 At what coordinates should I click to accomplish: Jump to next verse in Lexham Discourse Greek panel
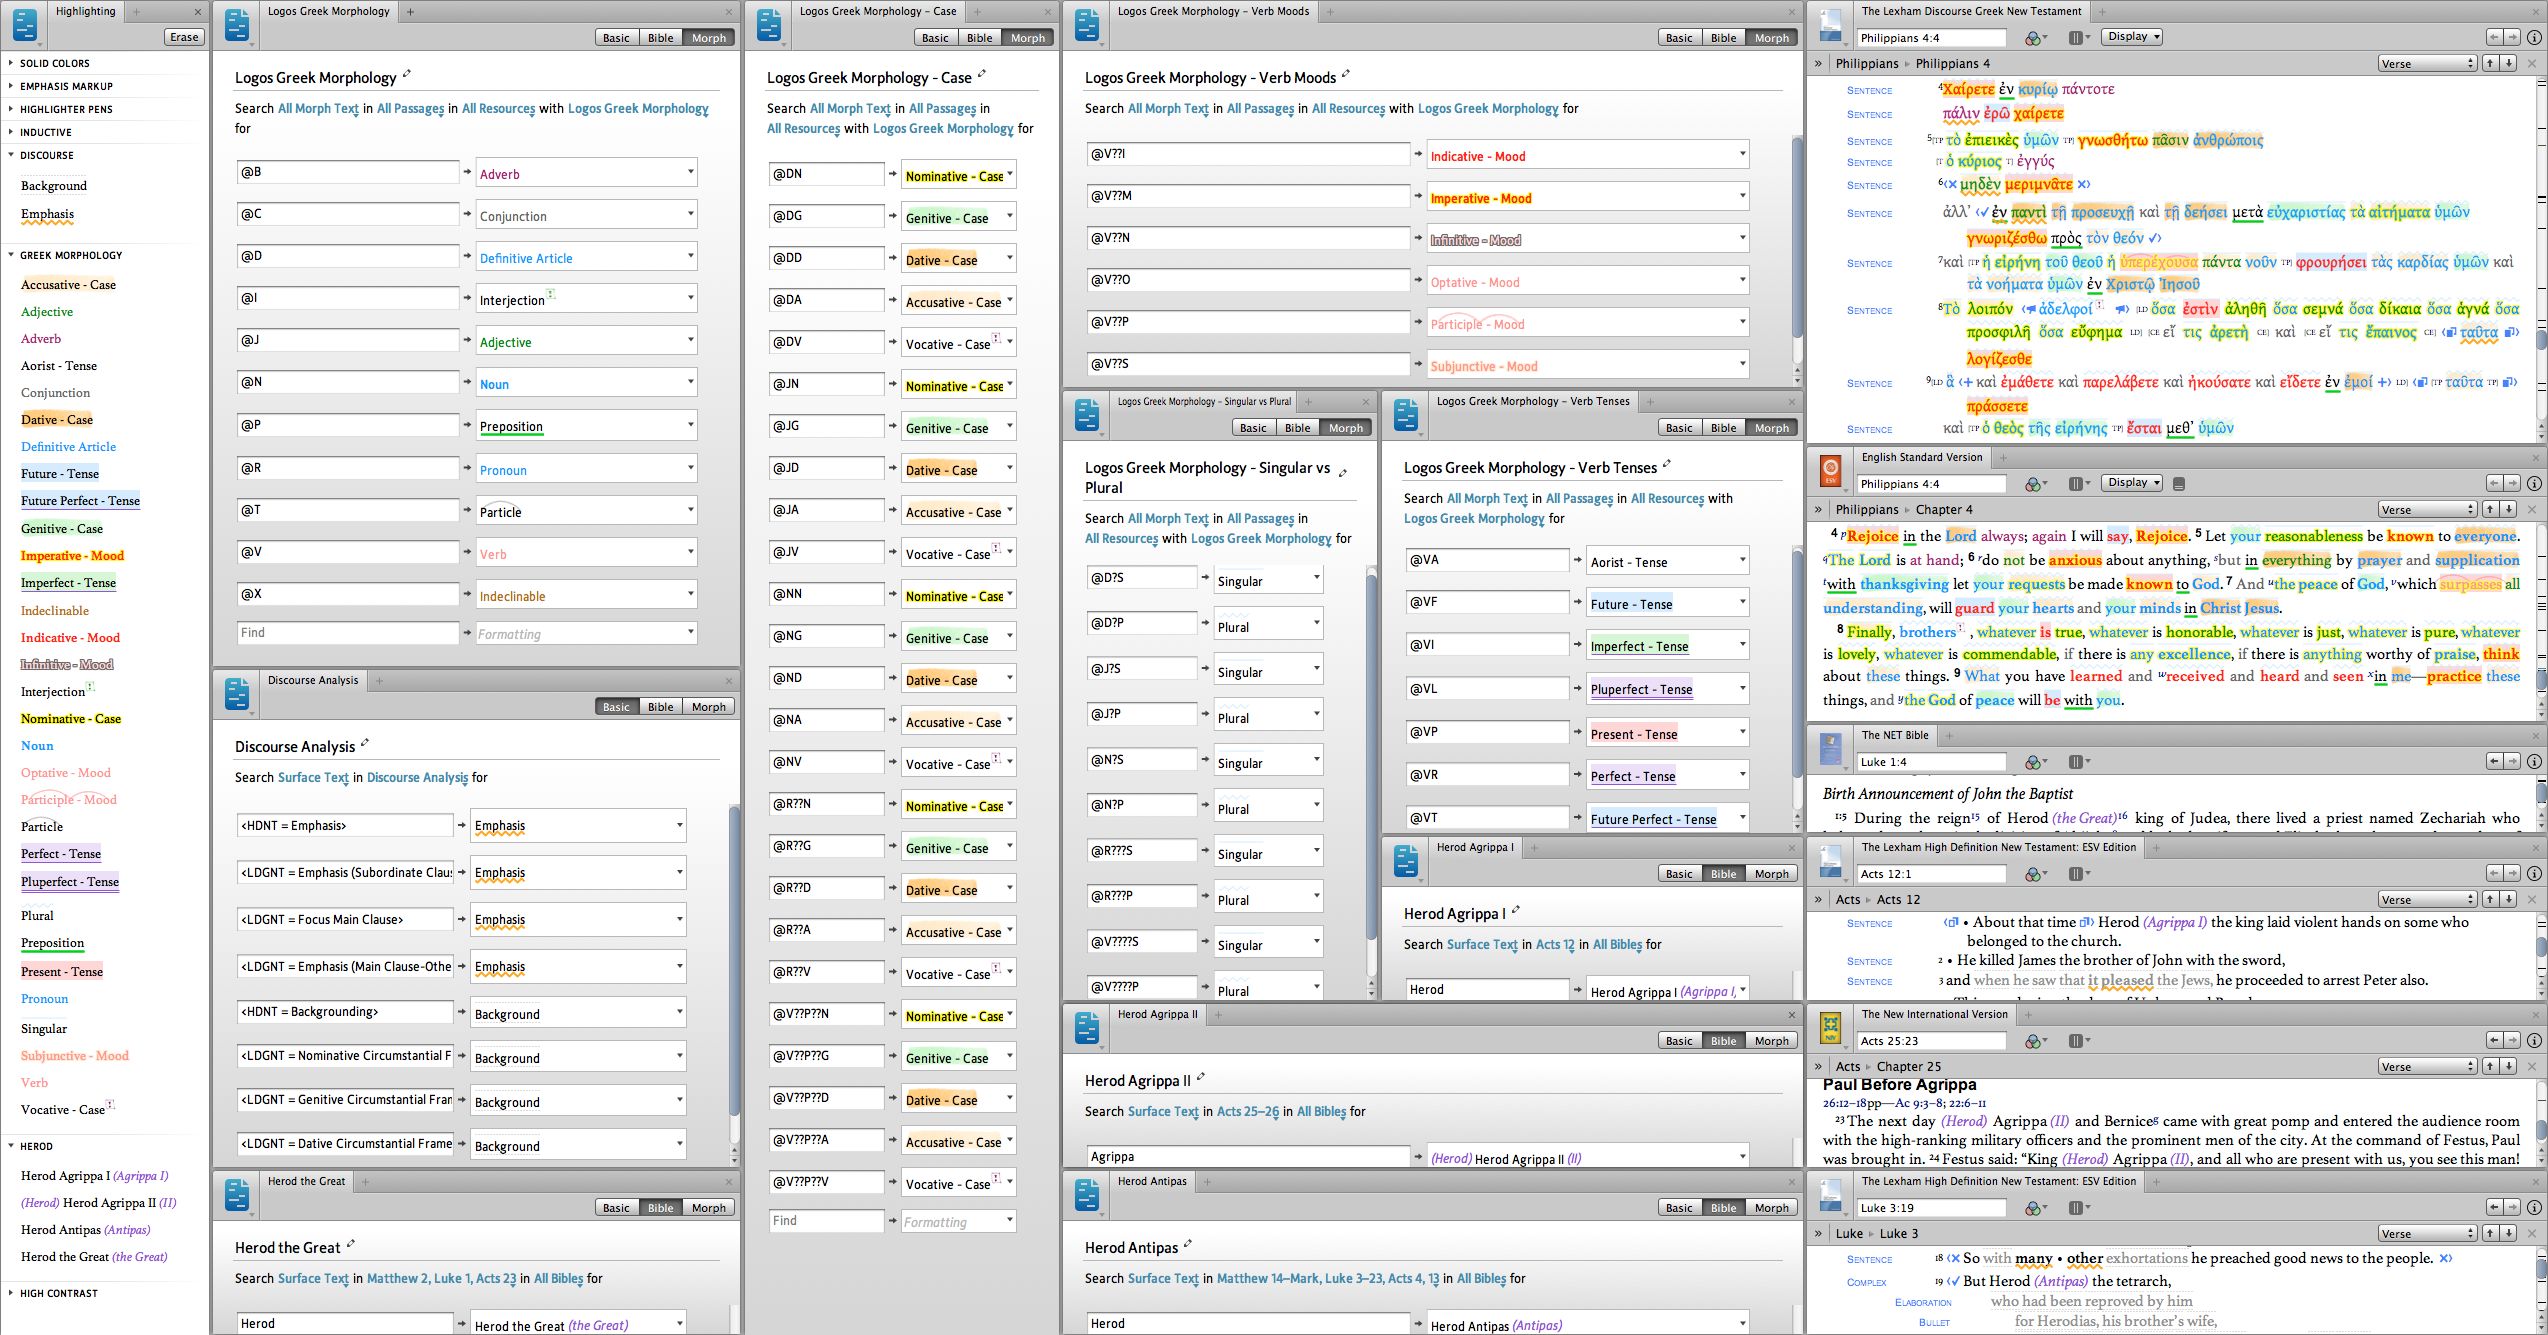click(x=2508, y=64)
